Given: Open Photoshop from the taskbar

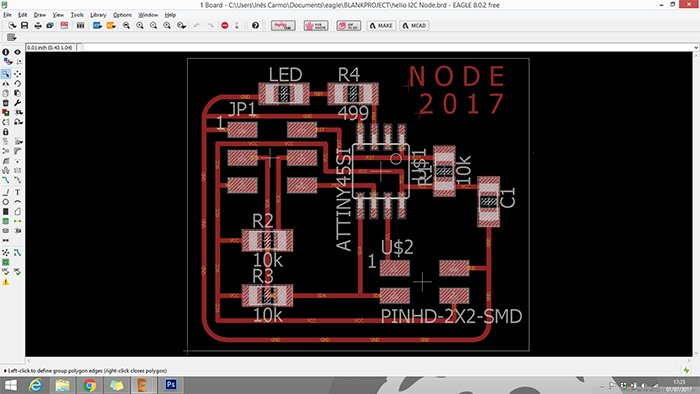Looking at the screenshot, I should click(x=171, y=385).
